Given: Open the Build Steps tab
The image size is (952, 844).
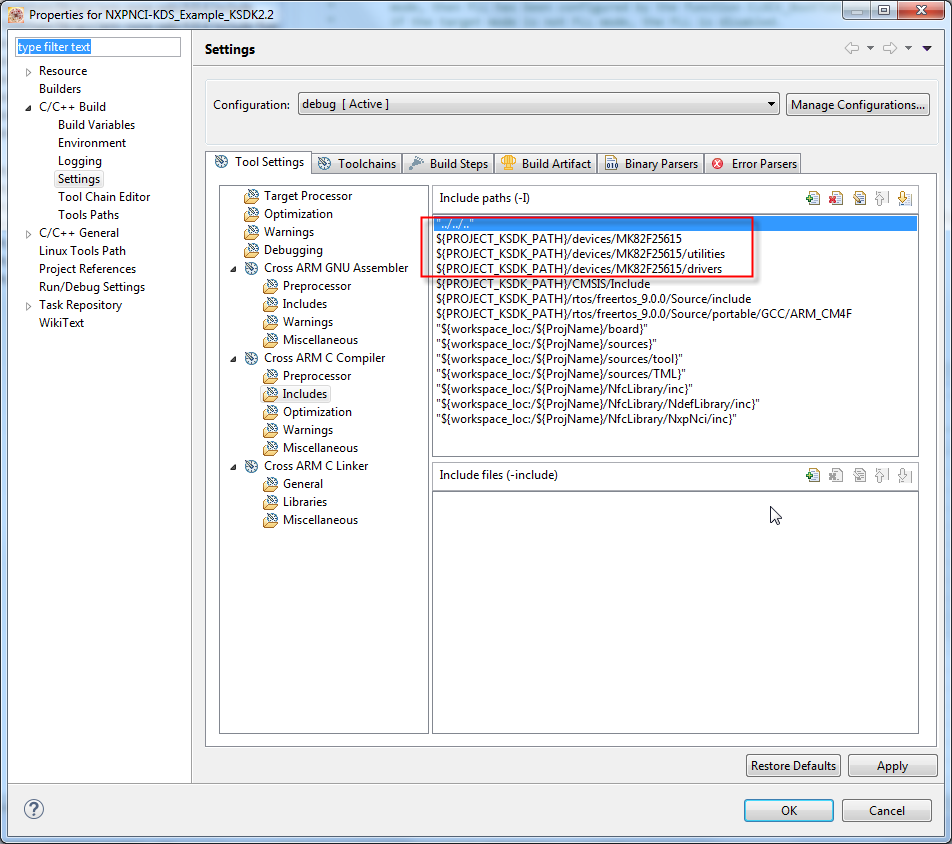Looking at the screenshot, I should pos(449,163).
